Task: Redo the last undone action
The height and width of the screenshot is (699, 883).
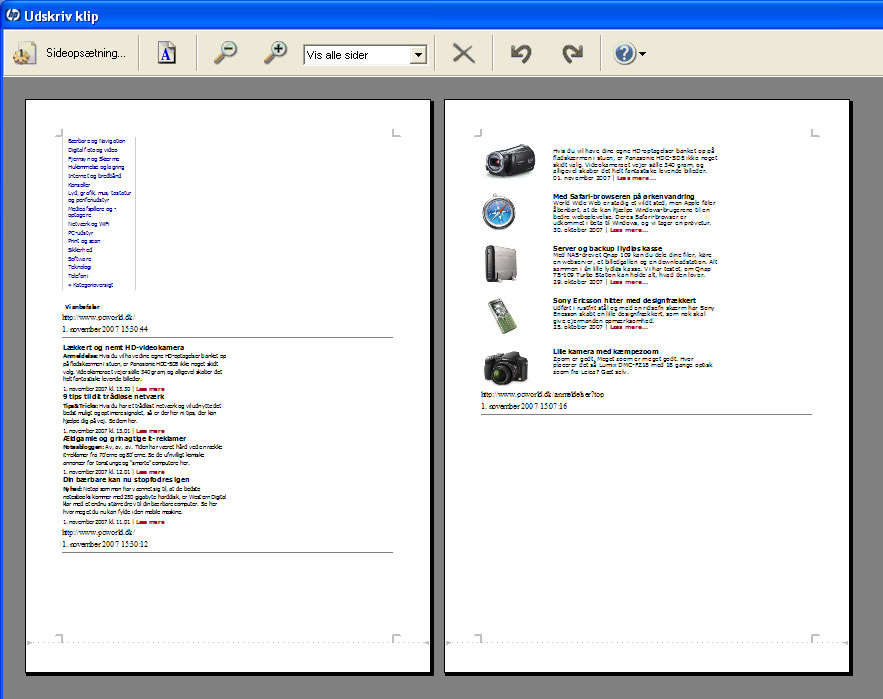Action: point(572,54)
